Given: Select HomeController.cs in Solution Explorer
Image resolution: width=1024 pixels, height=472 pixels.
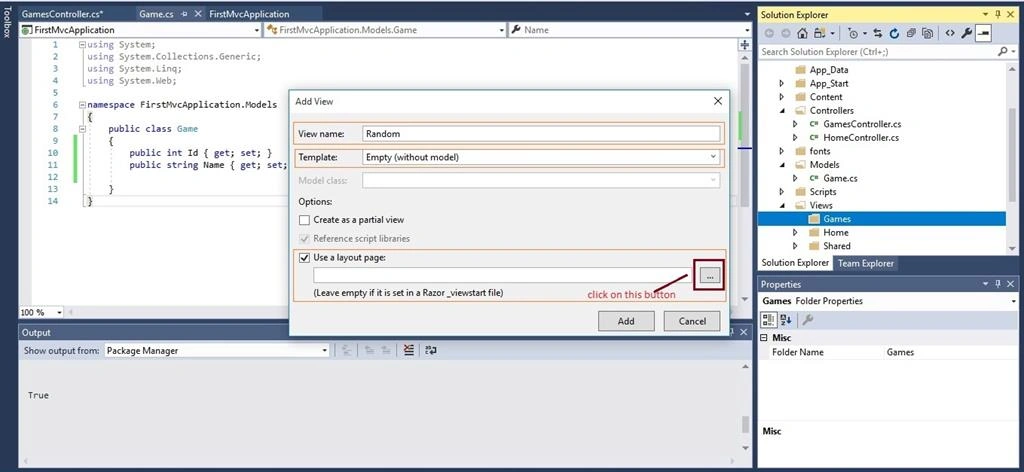Looking at the screenshot, I should pos(861,138).
